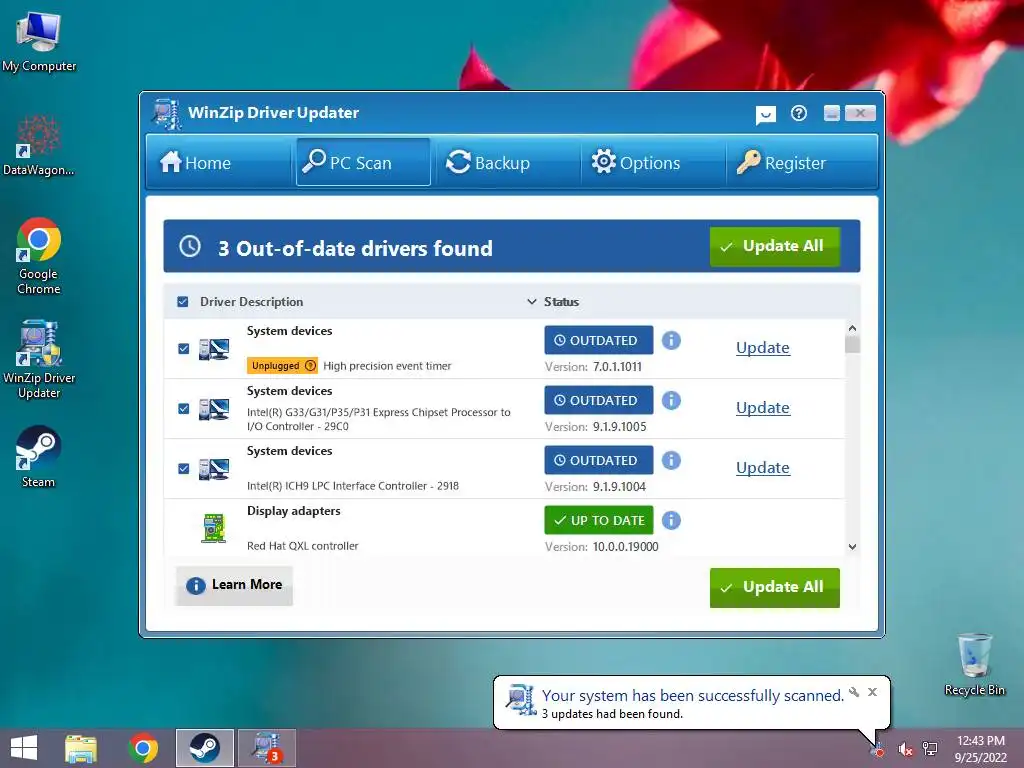
Task: Select the Google Chrome desktop shortcut
Action: coord(39,256)
